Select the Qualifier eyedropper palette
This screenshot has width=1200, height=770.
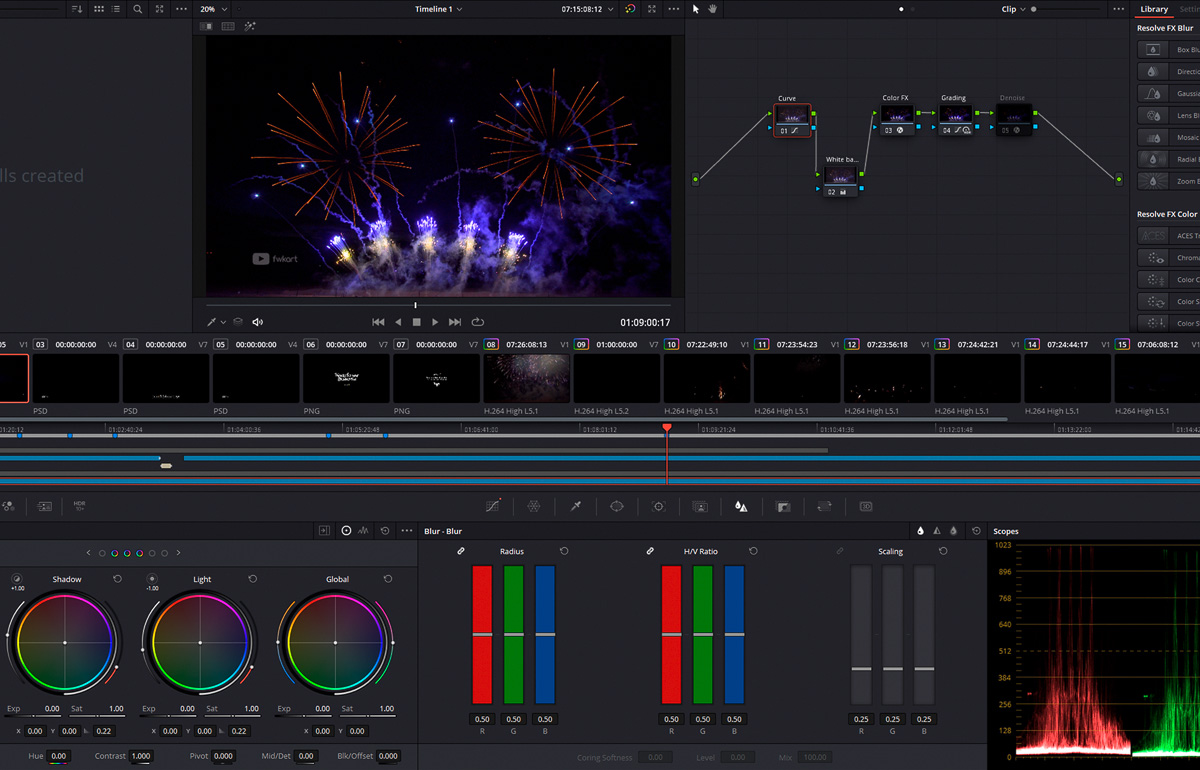tap(576, 507)
